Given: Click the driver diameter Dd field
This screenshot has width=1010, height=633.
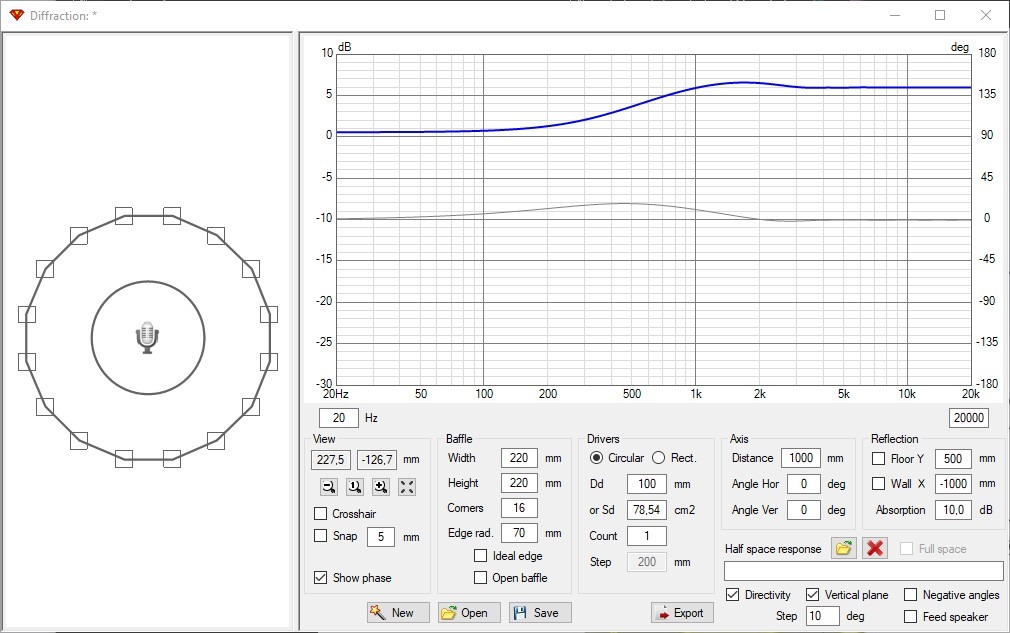Looking at the screenshot, I should [x=647, y=484].
